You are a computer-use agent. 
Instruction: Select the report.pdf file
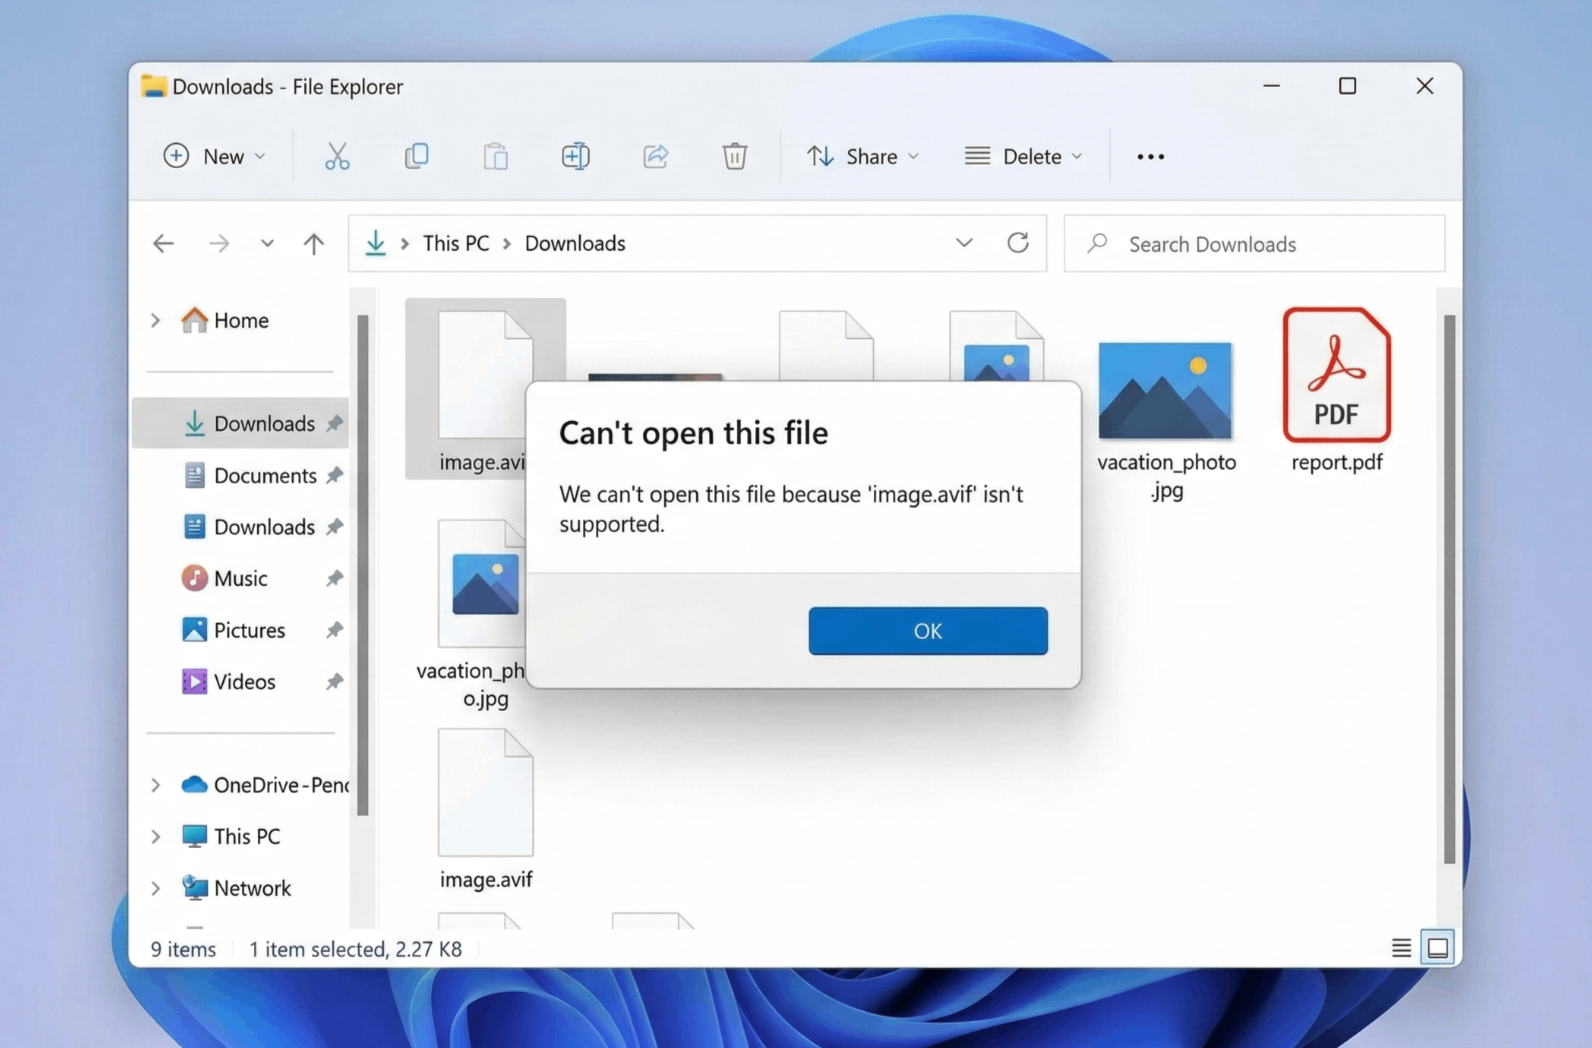[1337, 390]
